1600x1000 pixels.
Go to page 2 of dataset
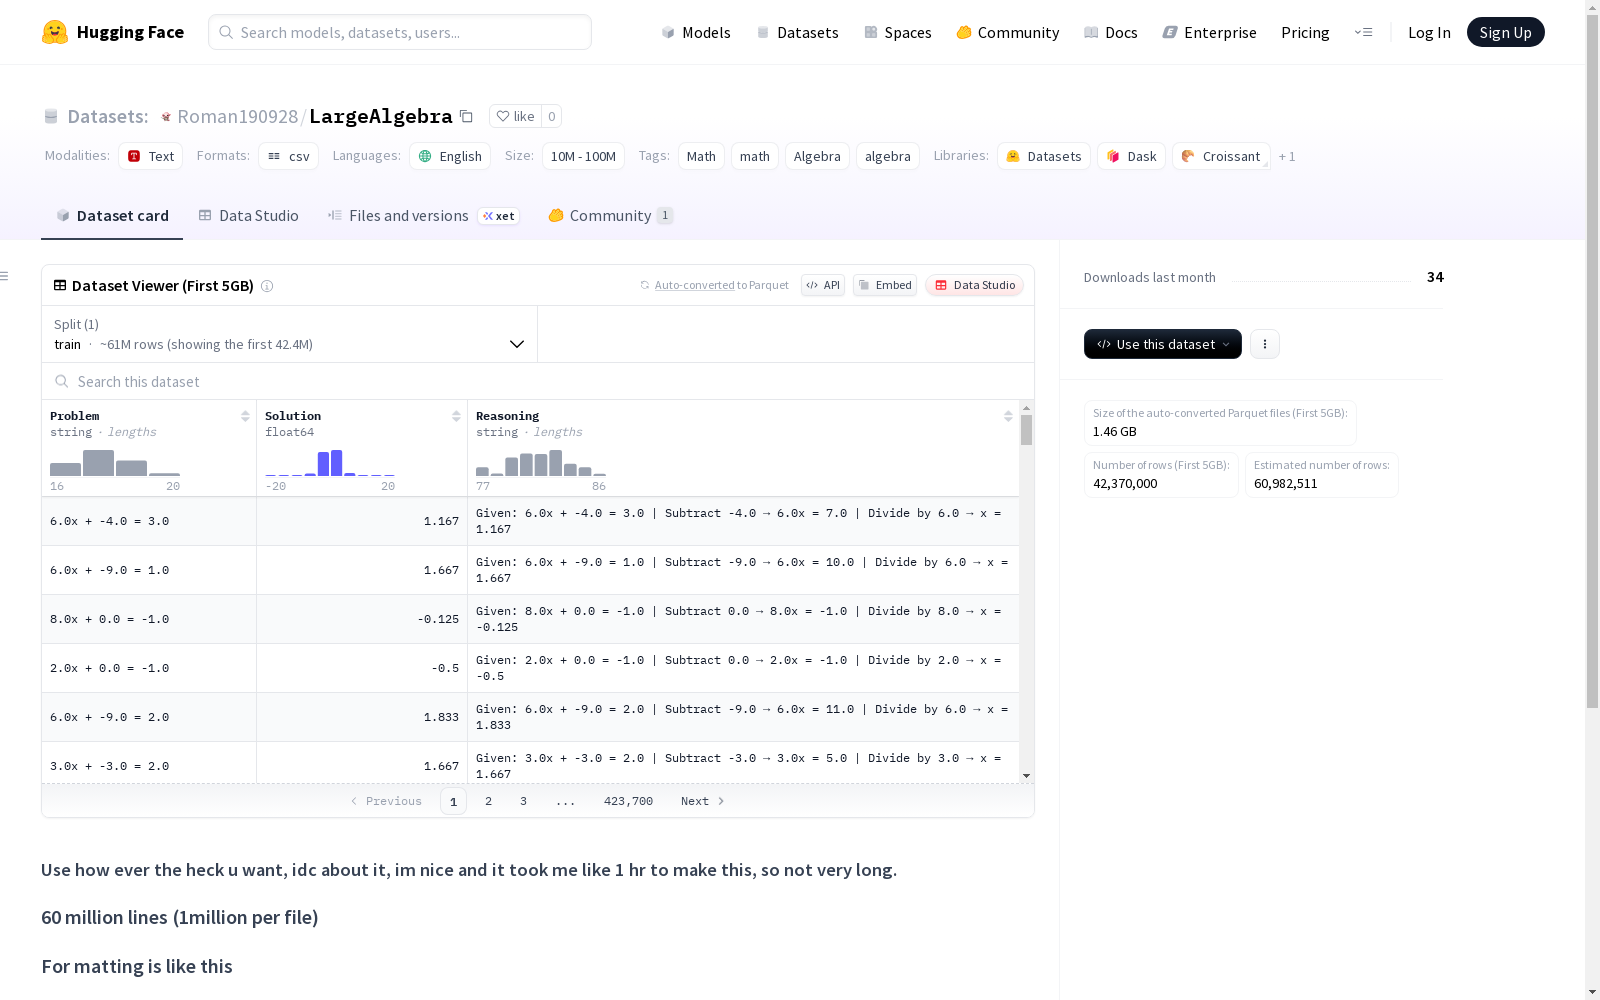tap(488, 801)
